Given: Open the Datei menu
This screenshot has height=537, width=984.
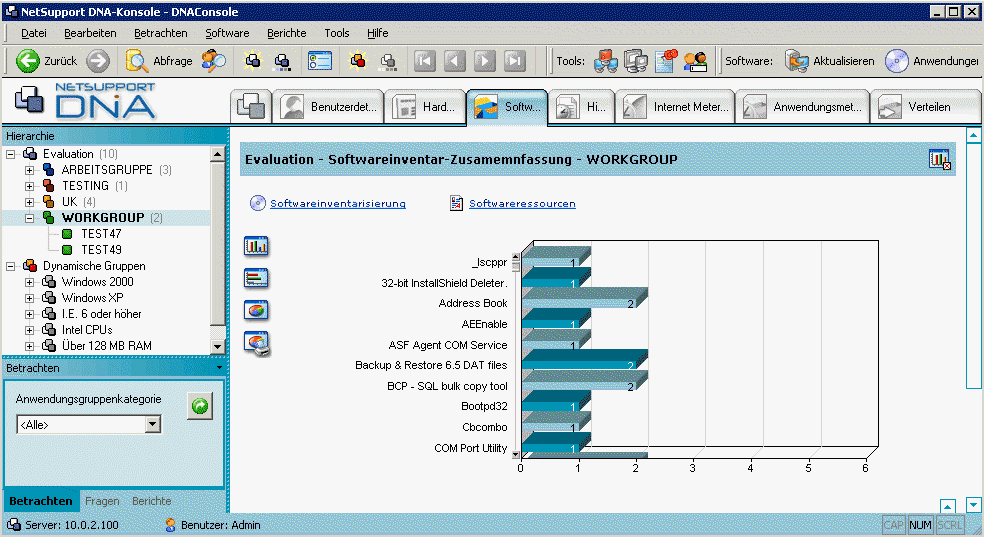Looking at the screenshot, I should (33, 33).
